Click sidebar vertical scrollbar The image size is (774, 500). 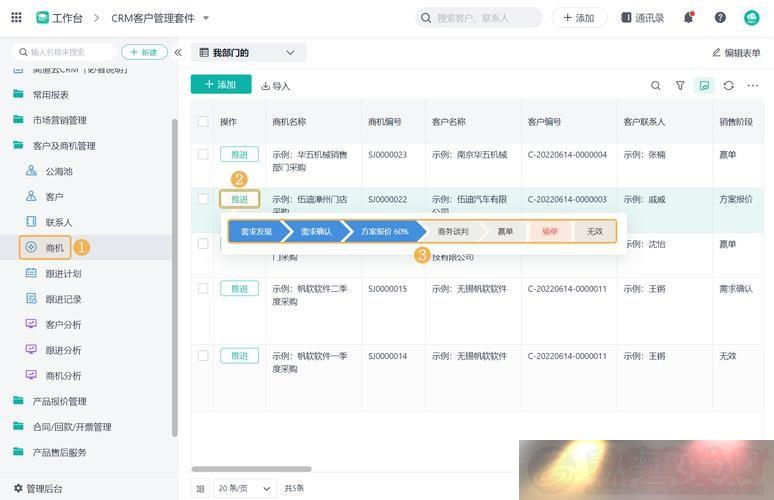tap(174, 278)
